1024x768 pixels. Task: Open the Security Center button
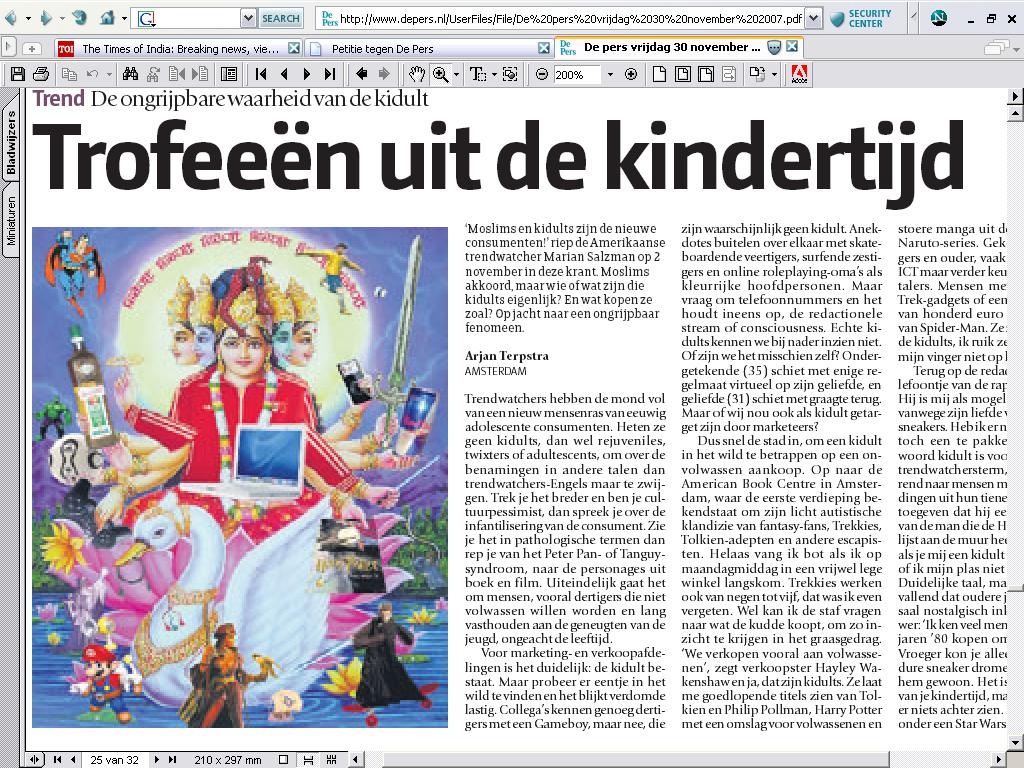click(x=861, y=18)
